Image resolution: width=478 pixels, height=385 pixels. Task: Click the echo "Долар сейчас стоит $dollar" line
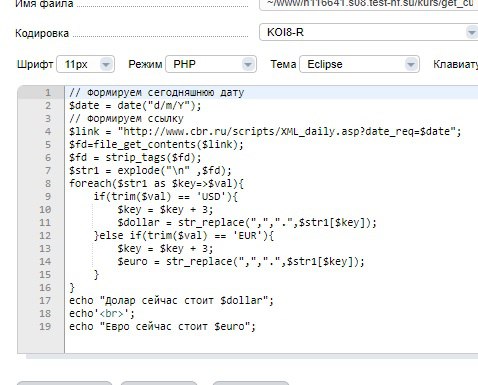point(171,300)
